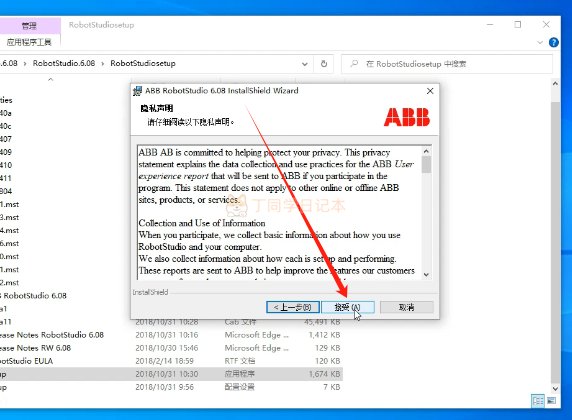Open Explorer help via the blue question icon
Image resolution: width=572 pixels, height=420 pixels.
pos(553,42)
